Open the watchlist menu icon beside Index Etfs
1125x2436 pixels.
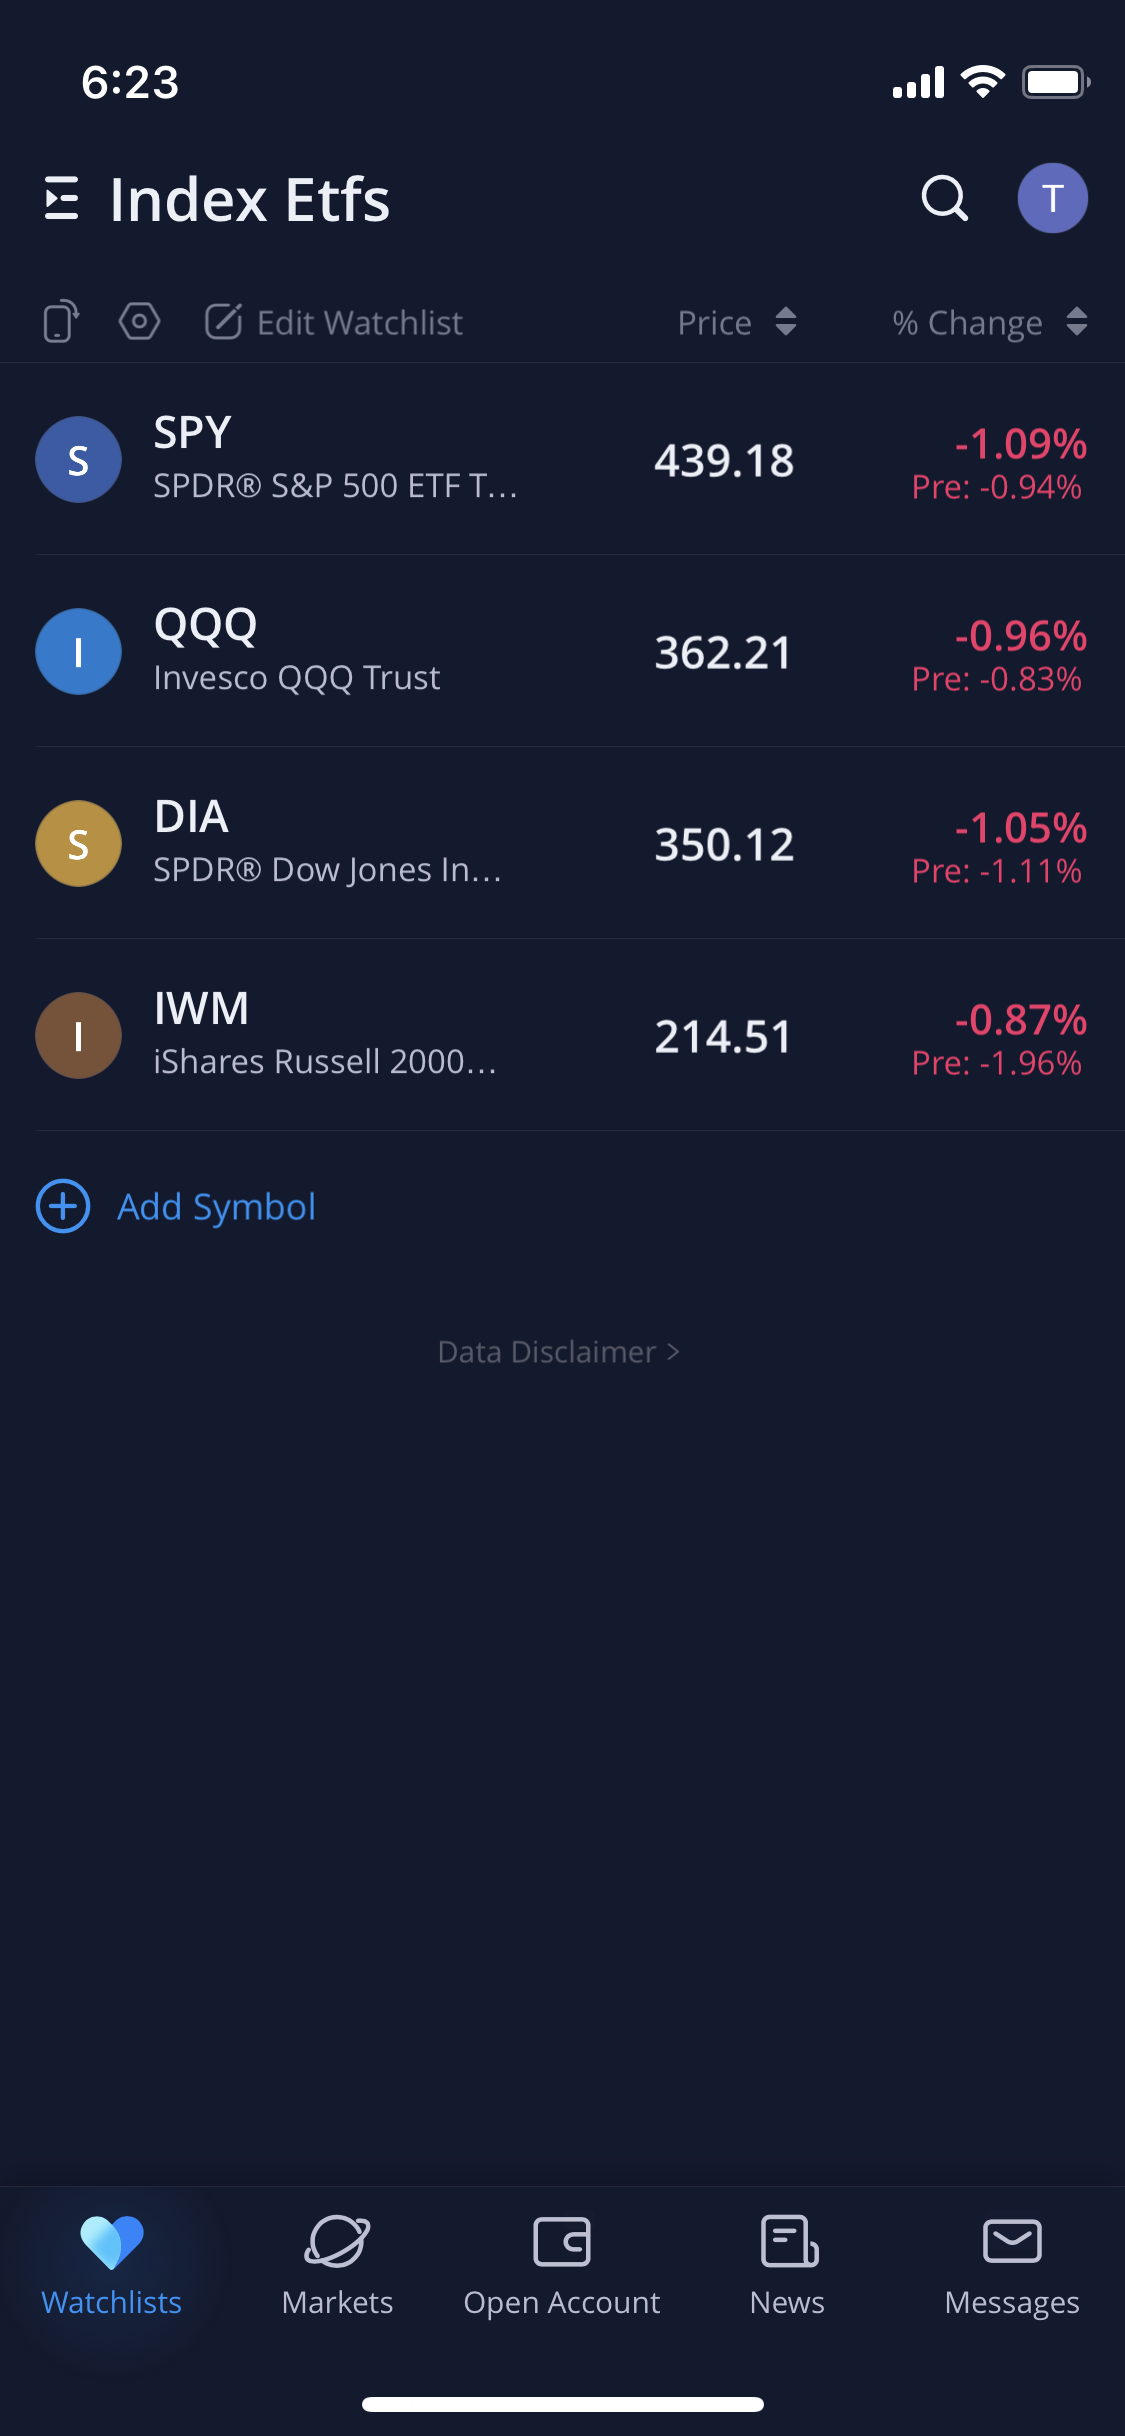pyautogui.click(x=62, y=198)
